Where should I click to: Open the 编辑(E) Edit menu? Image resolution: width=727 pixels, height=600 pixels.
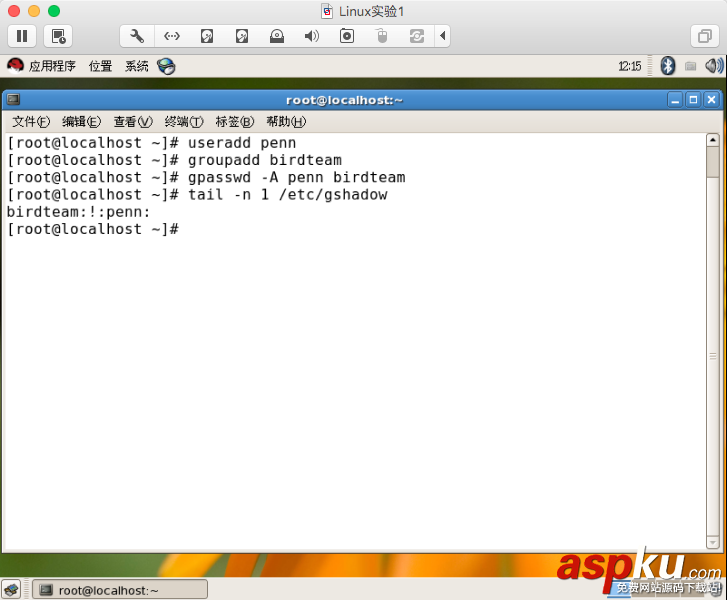pyautogui.click(x=82, y=121)
